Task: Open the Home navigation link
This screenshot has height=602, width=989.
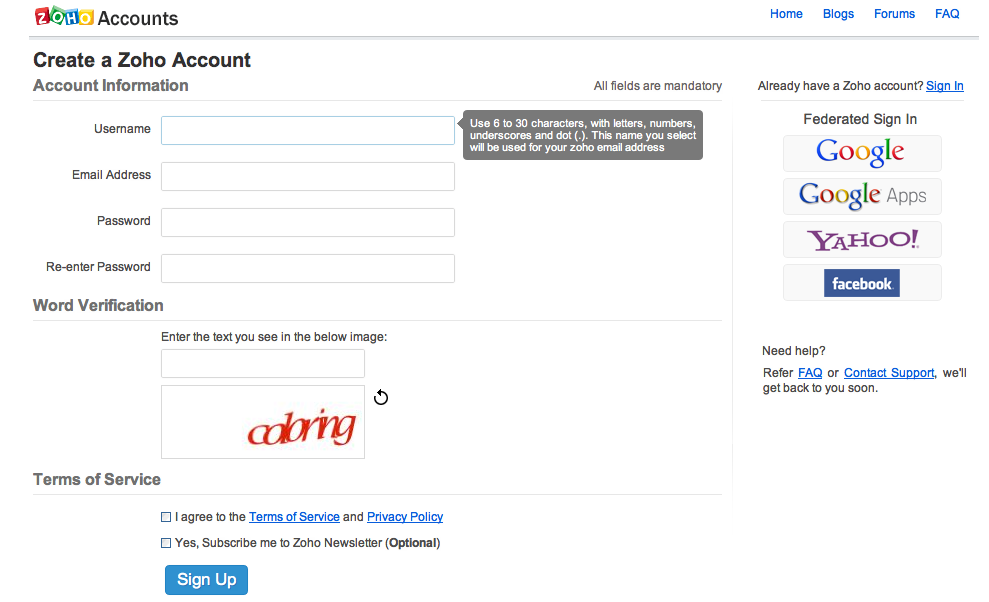Action: point(786,14)
